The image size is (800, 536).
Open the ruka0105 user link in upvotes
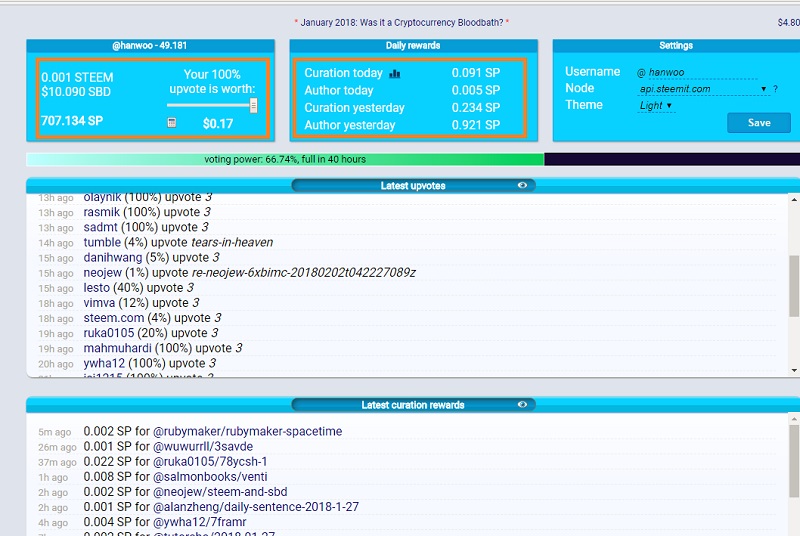tap(109, 333)
